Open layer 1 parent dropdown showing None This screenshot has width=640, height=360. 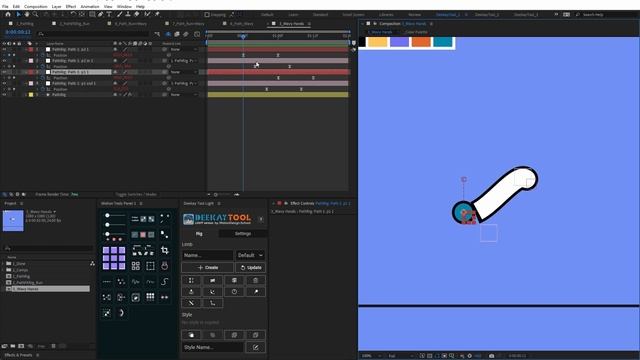[x=184, y=49]
